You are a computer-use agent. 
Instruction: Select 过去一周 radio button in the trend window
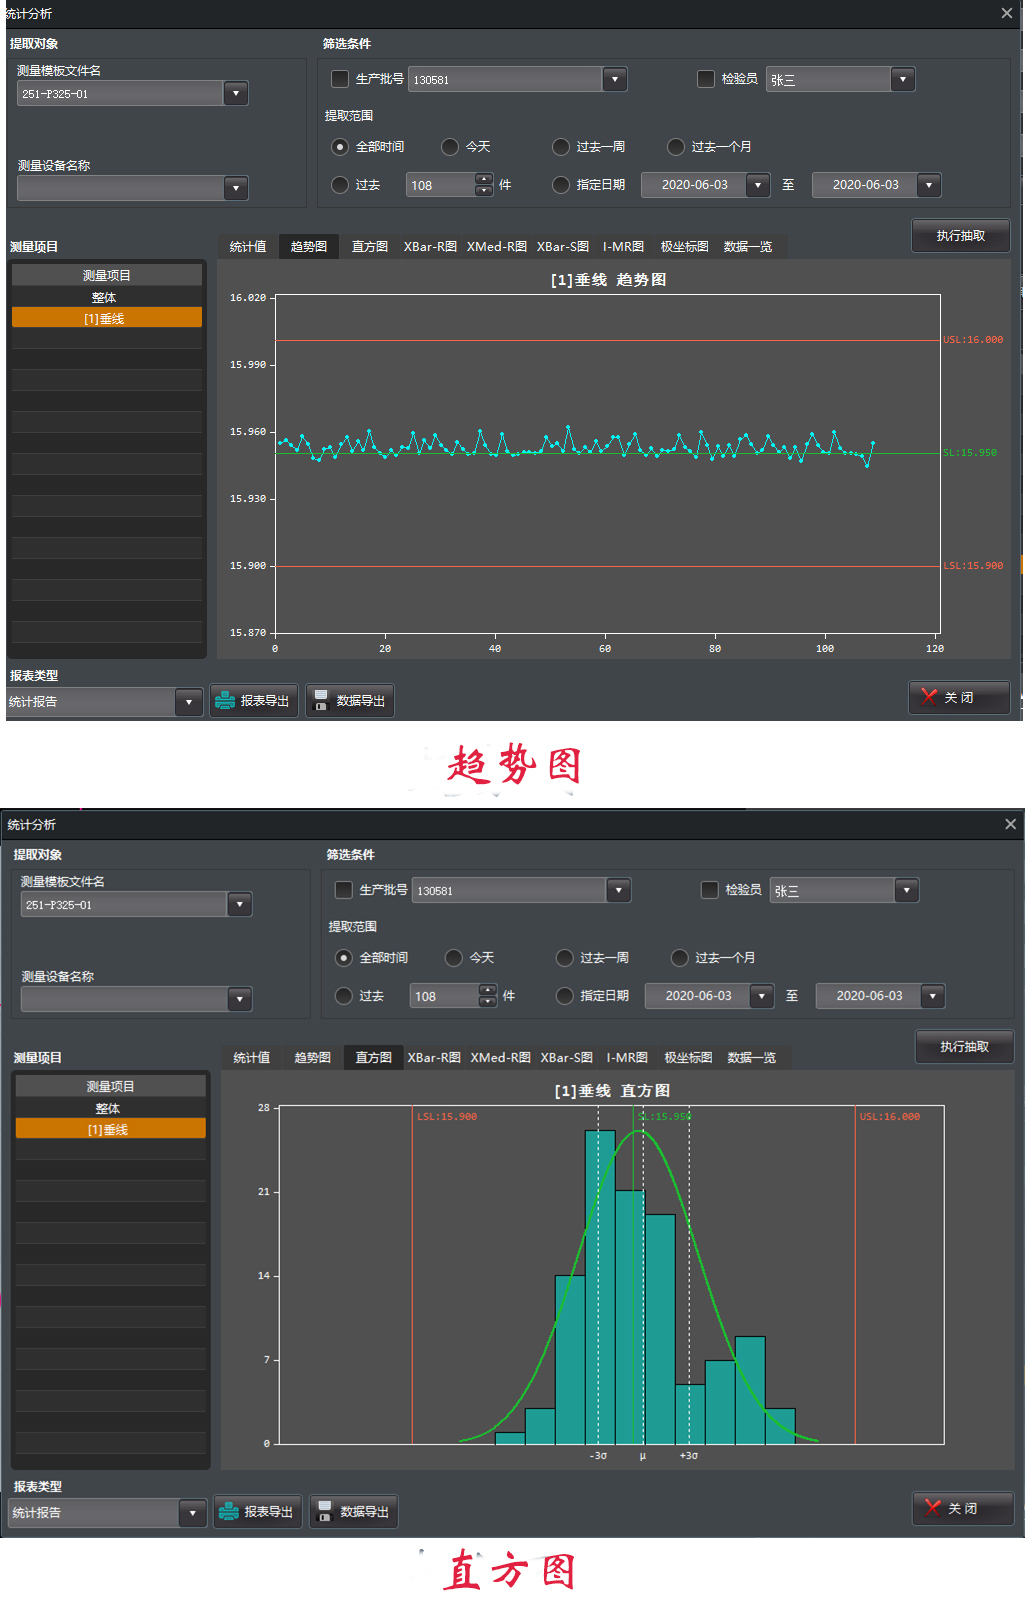(561, 147)
